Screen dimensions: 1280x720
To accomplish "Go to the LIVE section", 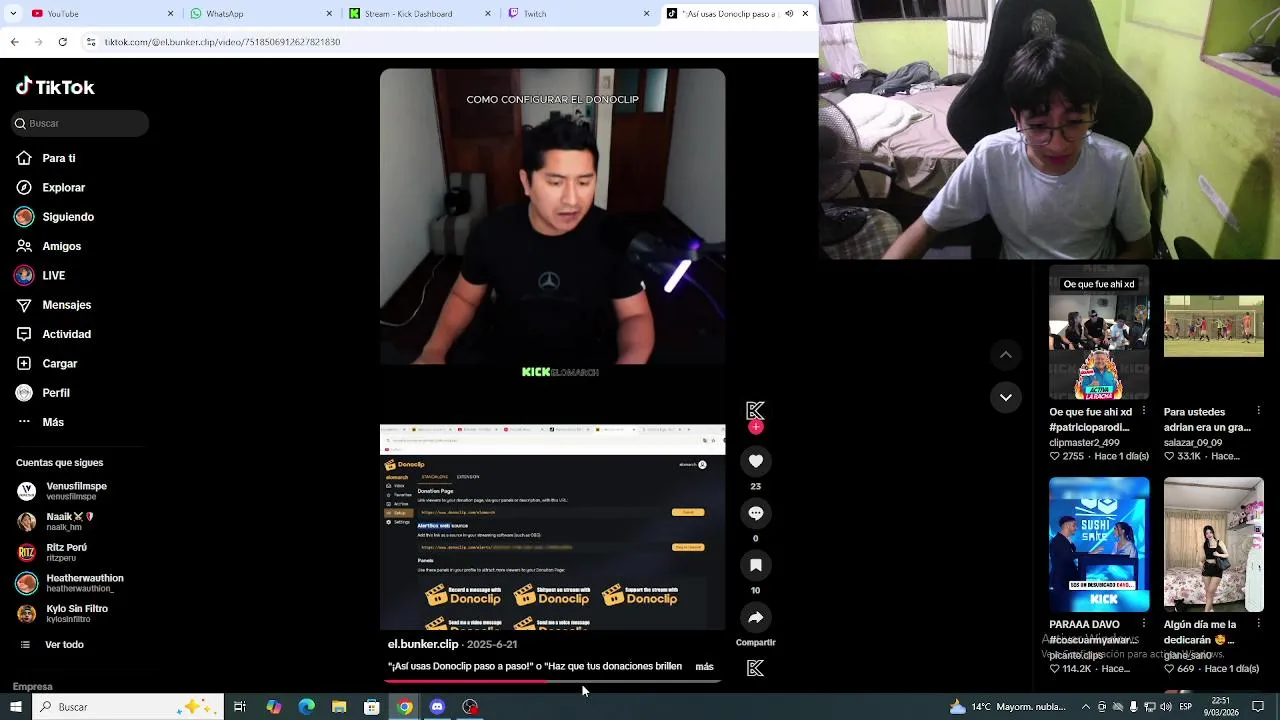I will [x=41, y=275].
